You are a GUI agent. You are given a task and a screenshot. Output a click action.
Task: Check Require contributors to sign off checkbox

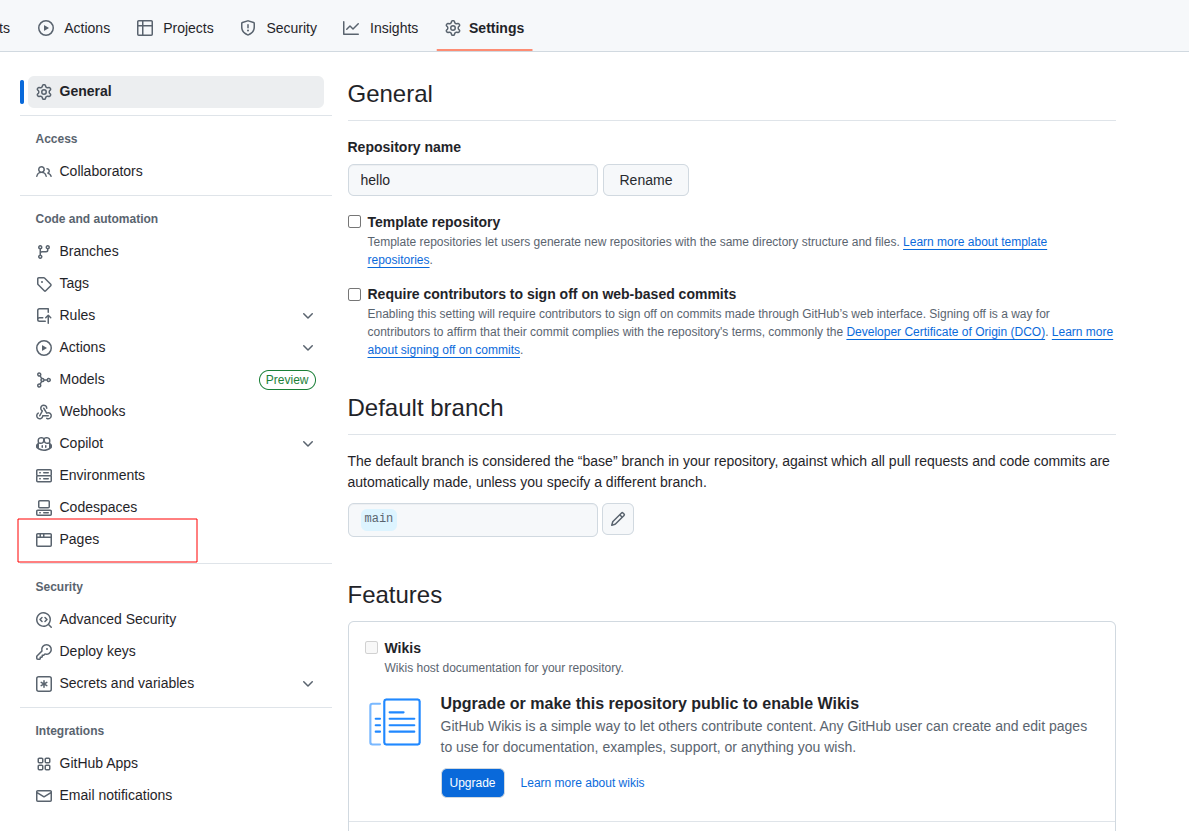(354, 294)
